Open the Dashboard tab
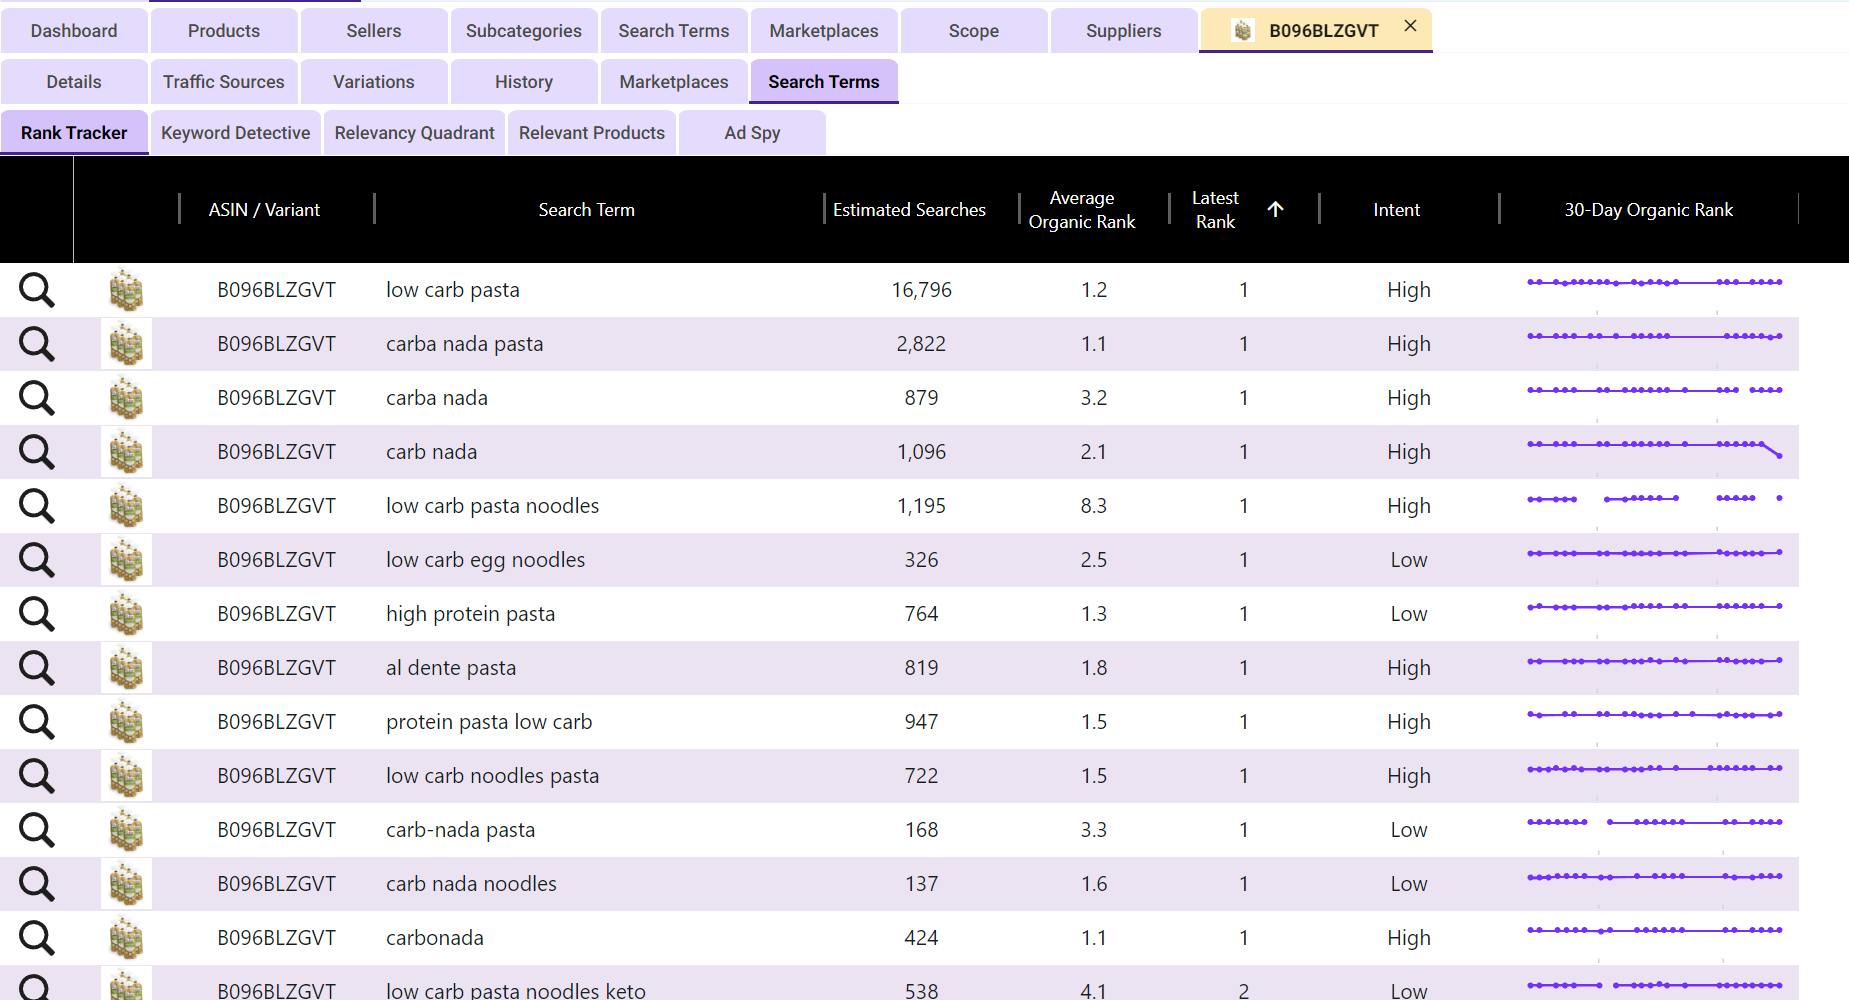Image resolution: width=1849 pixels, height=1000 pixels. pos(74,31)
